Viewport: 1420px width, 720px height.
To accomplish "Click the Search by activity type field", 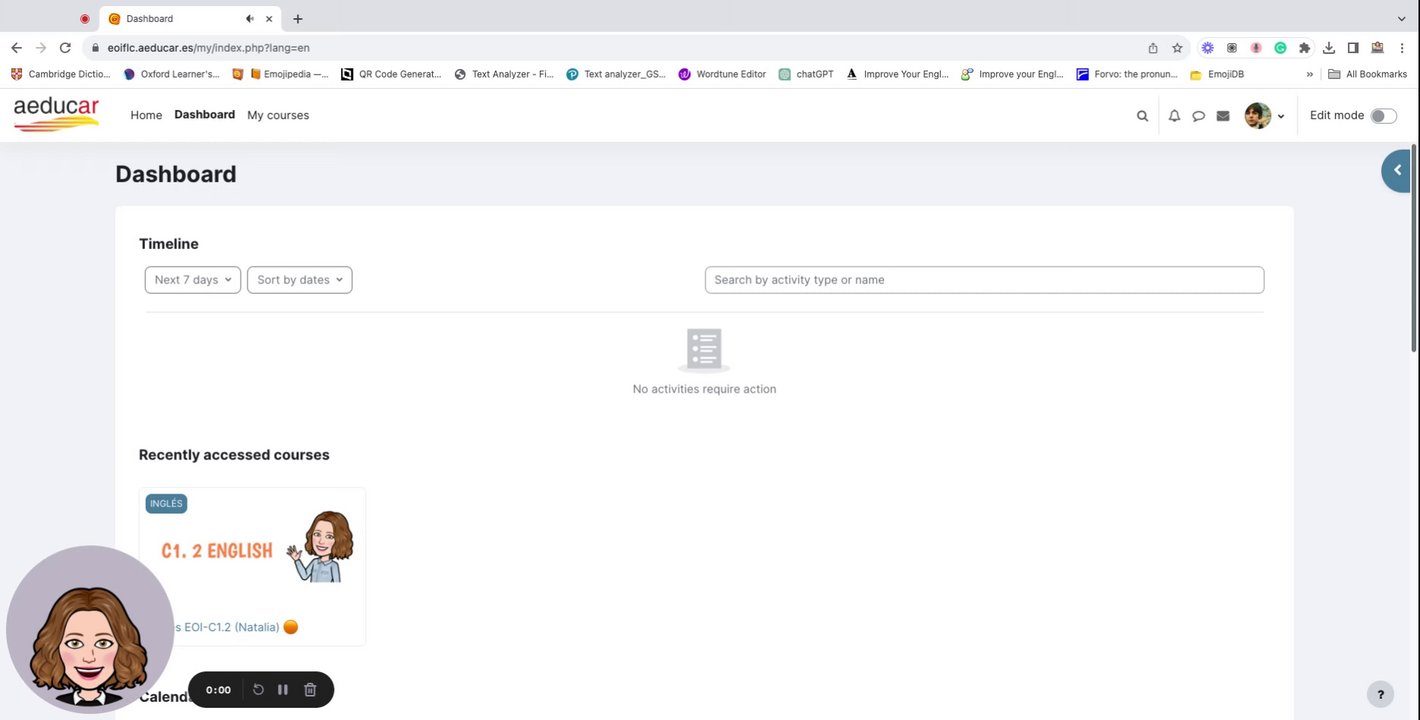I will [984, 280].
